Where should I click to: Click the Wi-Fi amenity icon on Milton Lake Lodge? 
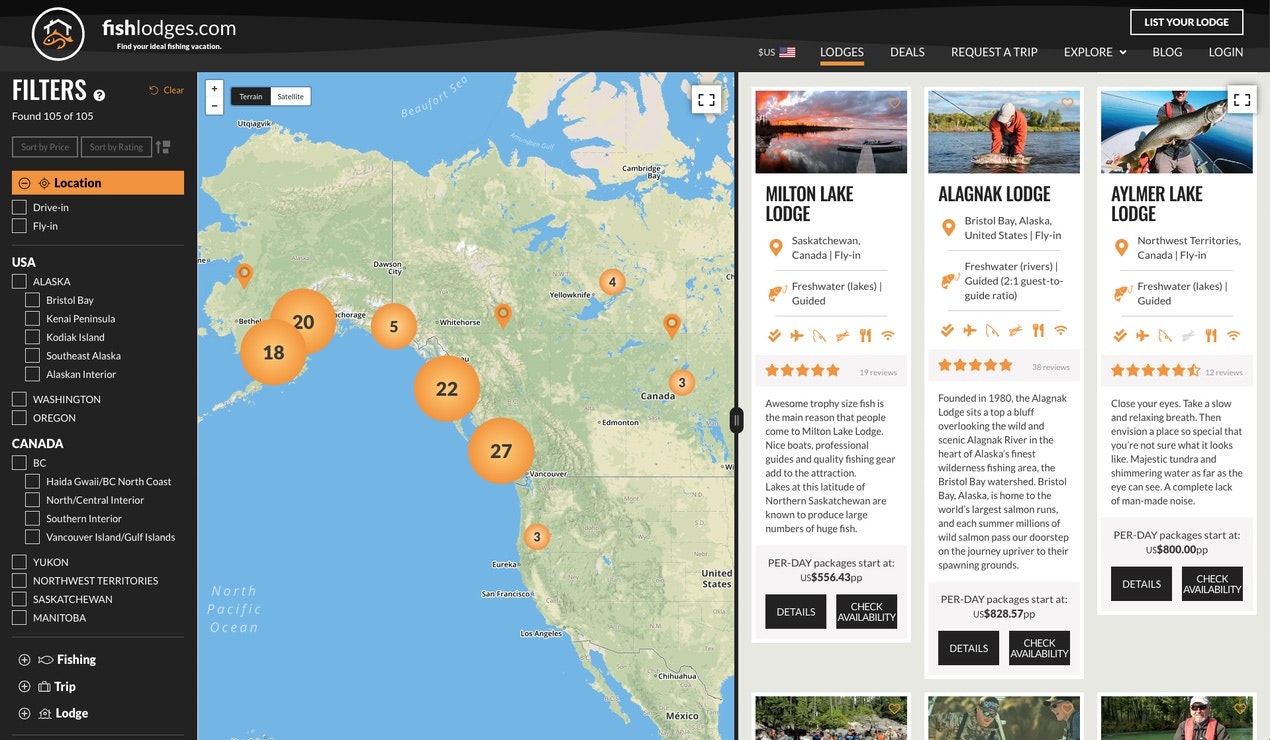[888, 335]
